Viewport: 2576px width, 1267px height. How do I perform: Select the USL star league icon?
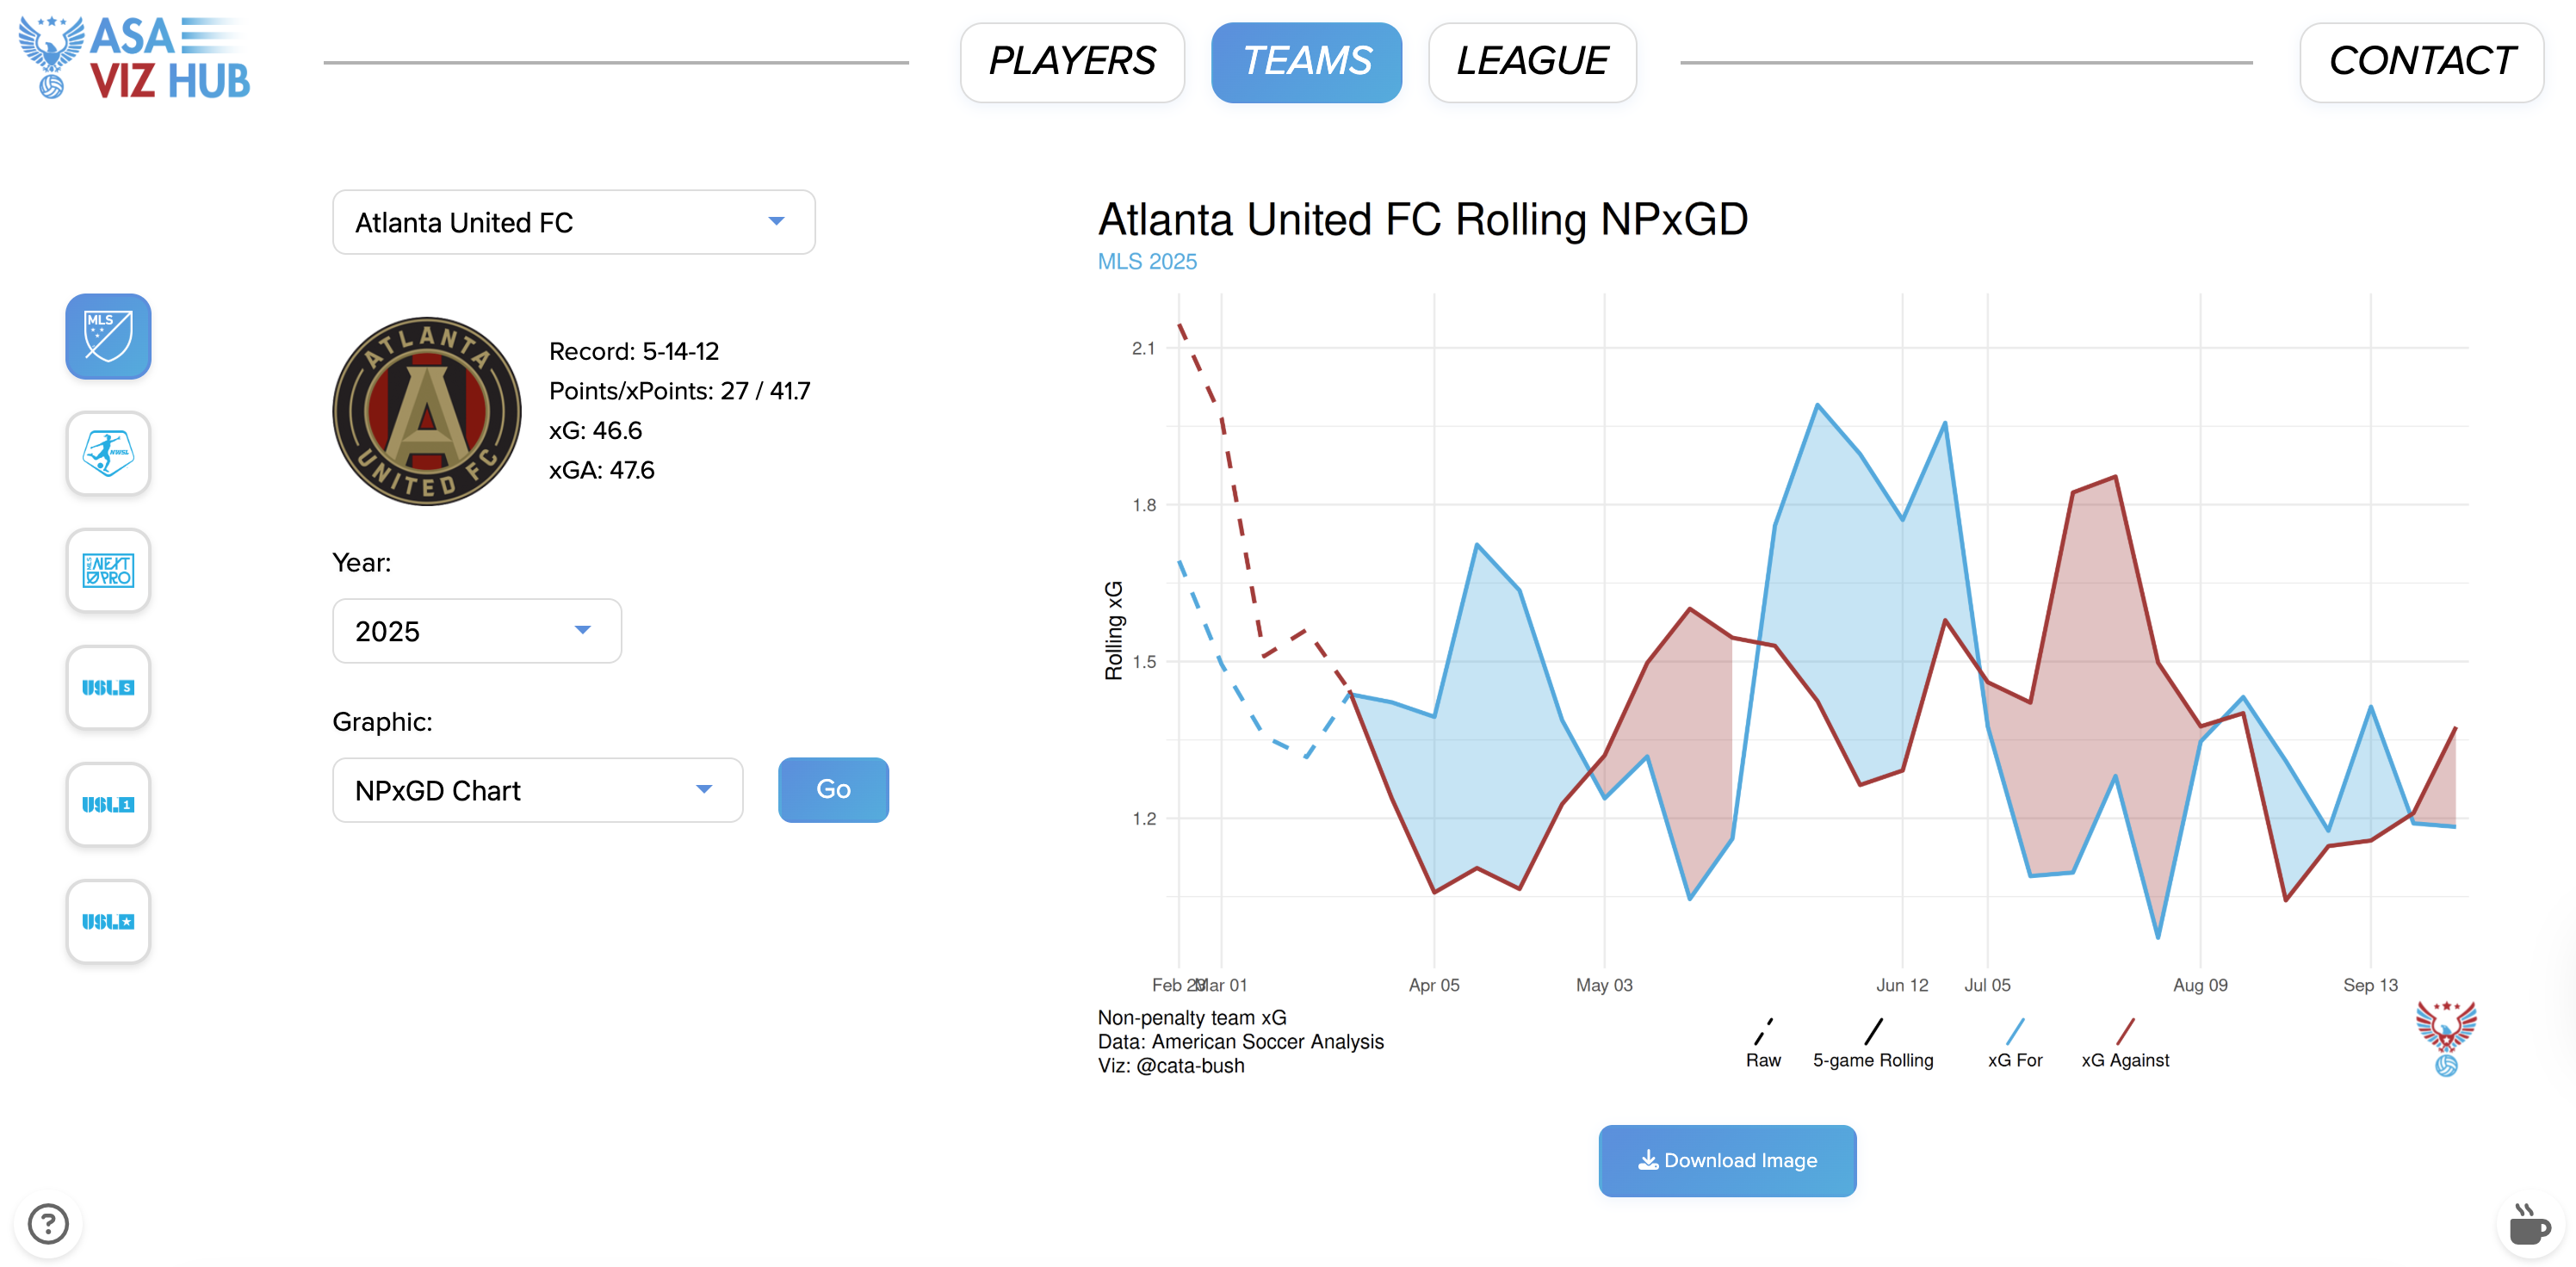click(x=108, y=921)
